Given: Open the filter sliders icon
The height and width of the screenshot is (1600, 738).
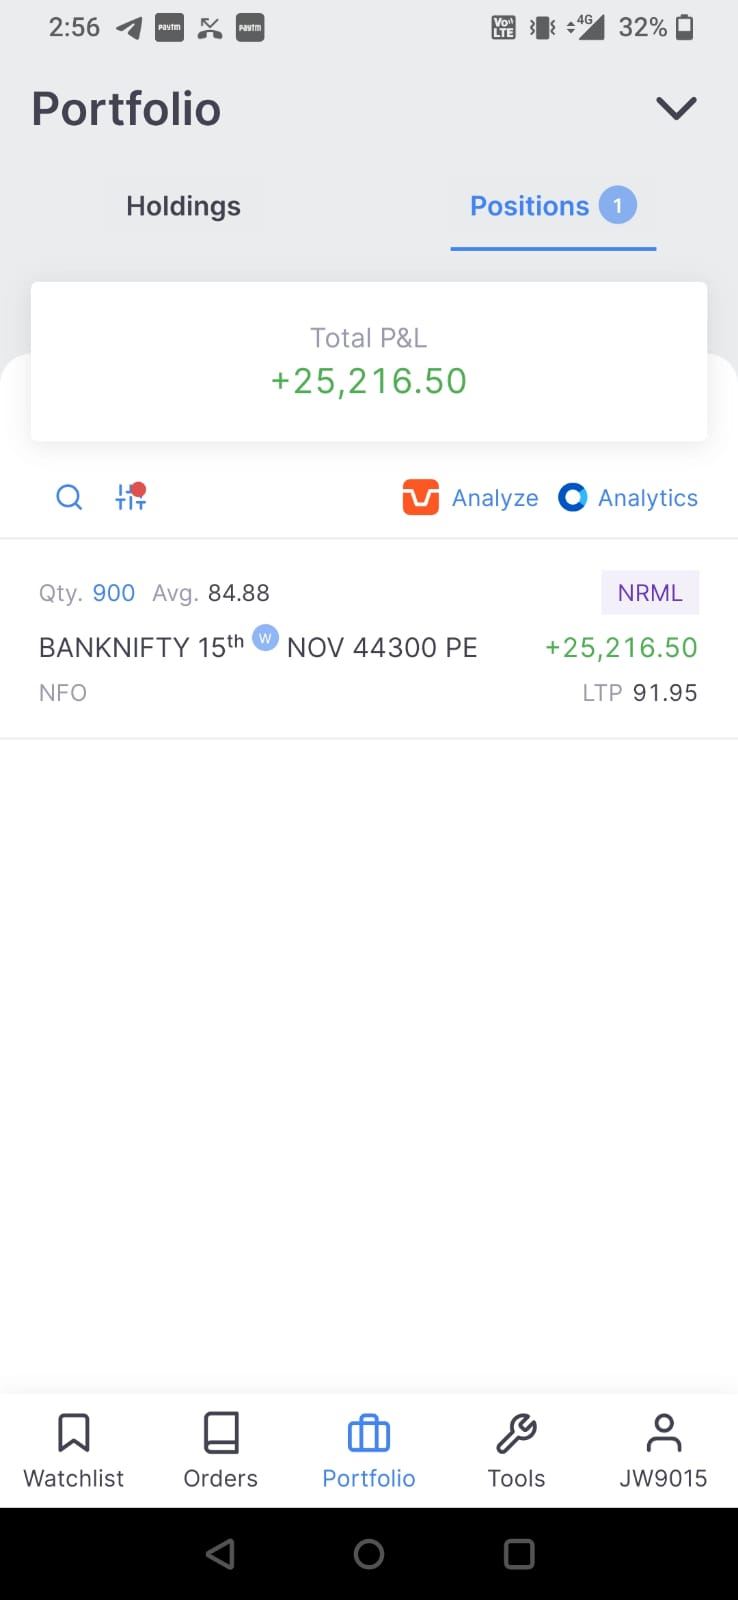Looking at the screenshot, I should pos(131,496).
